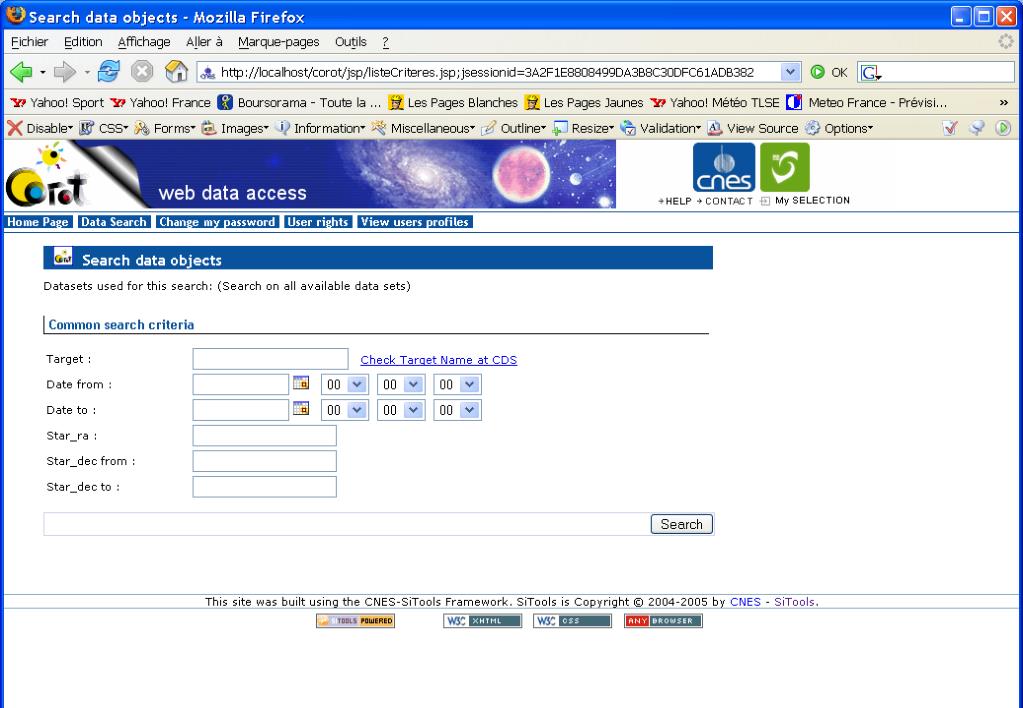
Task: Click the Search button
Action: click(681, 524)
